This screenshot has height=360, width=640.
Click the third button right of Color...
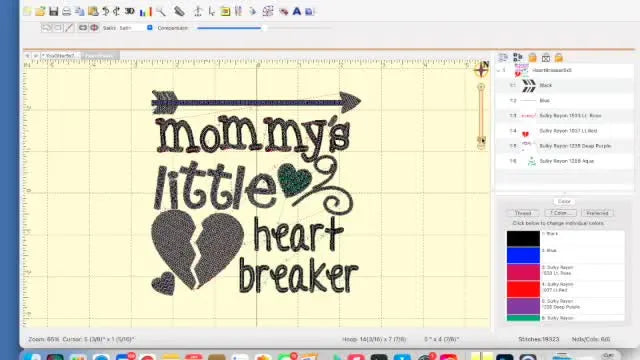point(597,213)
